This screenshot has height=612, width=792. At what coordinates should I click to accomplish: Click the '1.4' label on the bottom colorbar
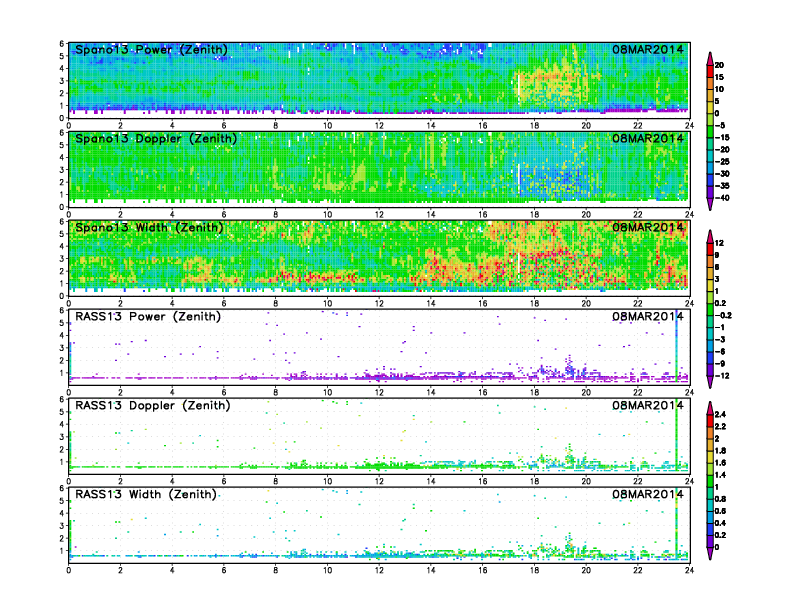(720, 475)
